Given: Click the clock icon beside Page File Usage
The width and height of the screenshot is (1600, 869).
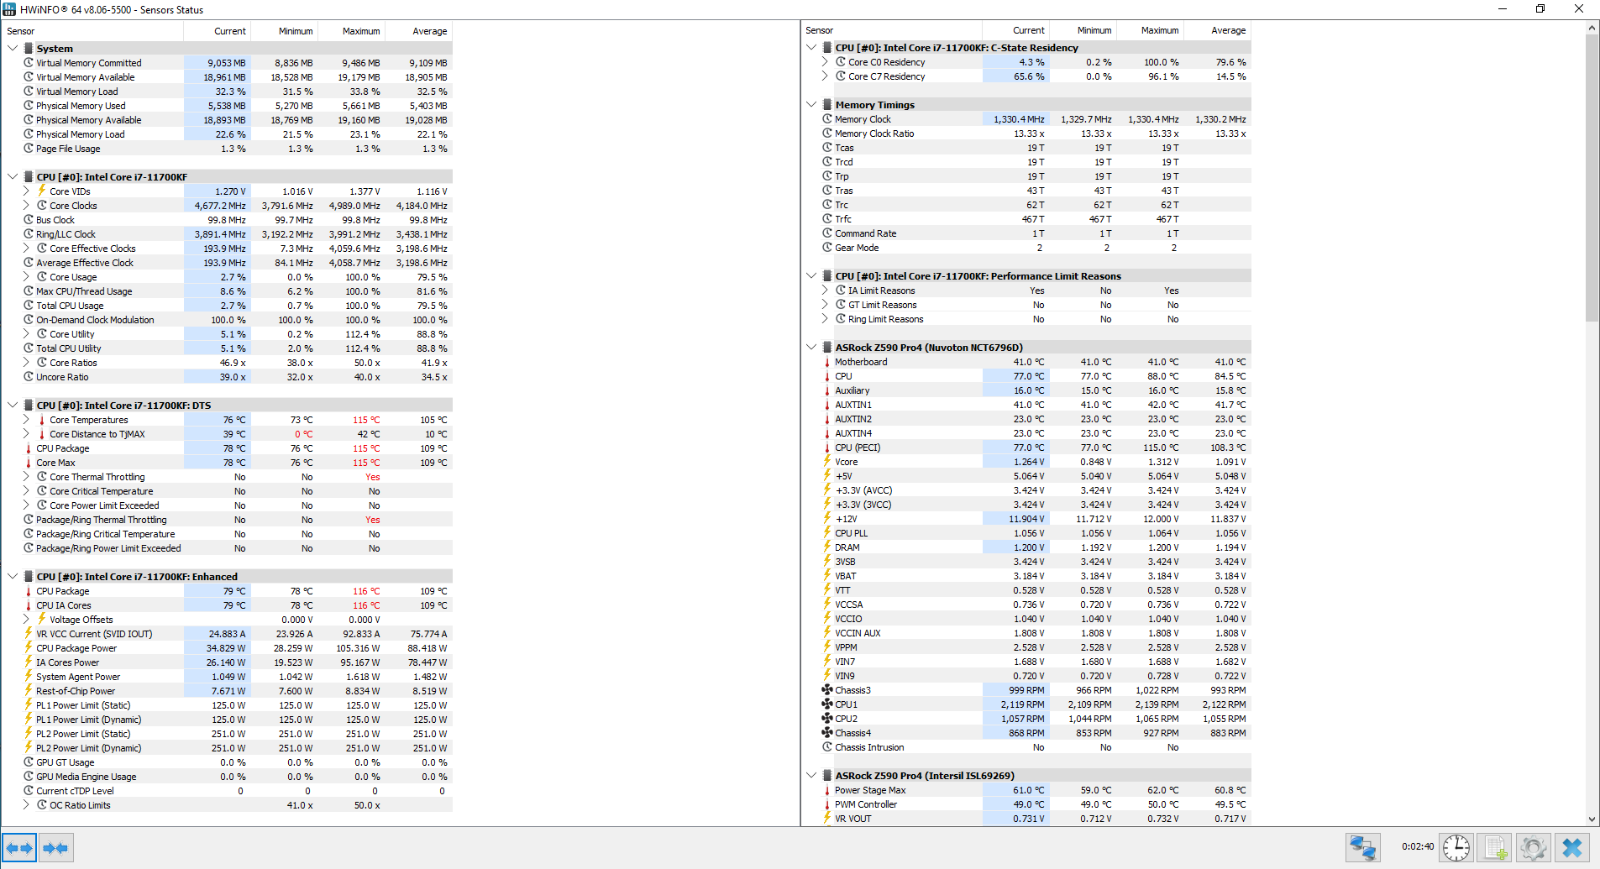Looking at the screenshot, I should 29,149.
